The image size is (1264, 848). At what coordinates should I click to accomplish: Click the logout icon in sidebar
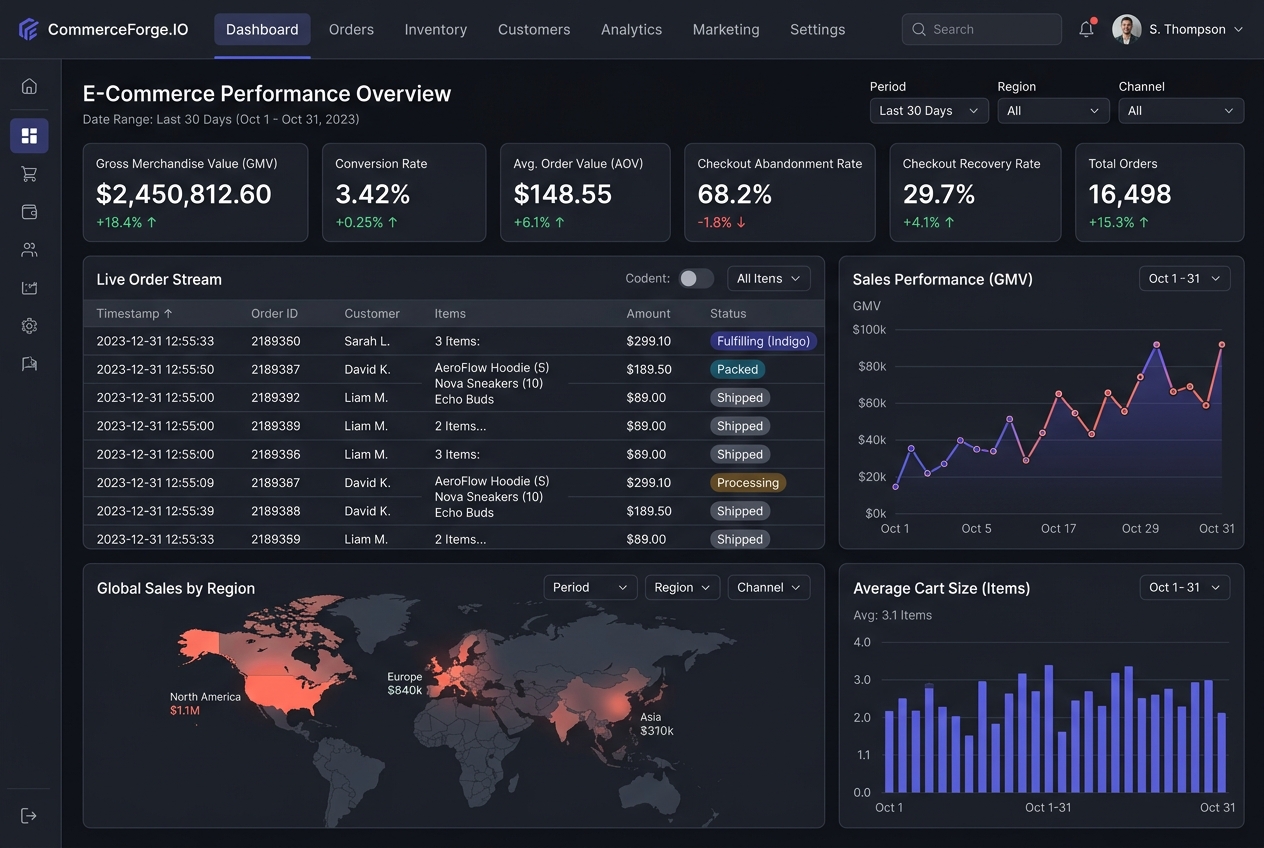[x=29, y=816]
